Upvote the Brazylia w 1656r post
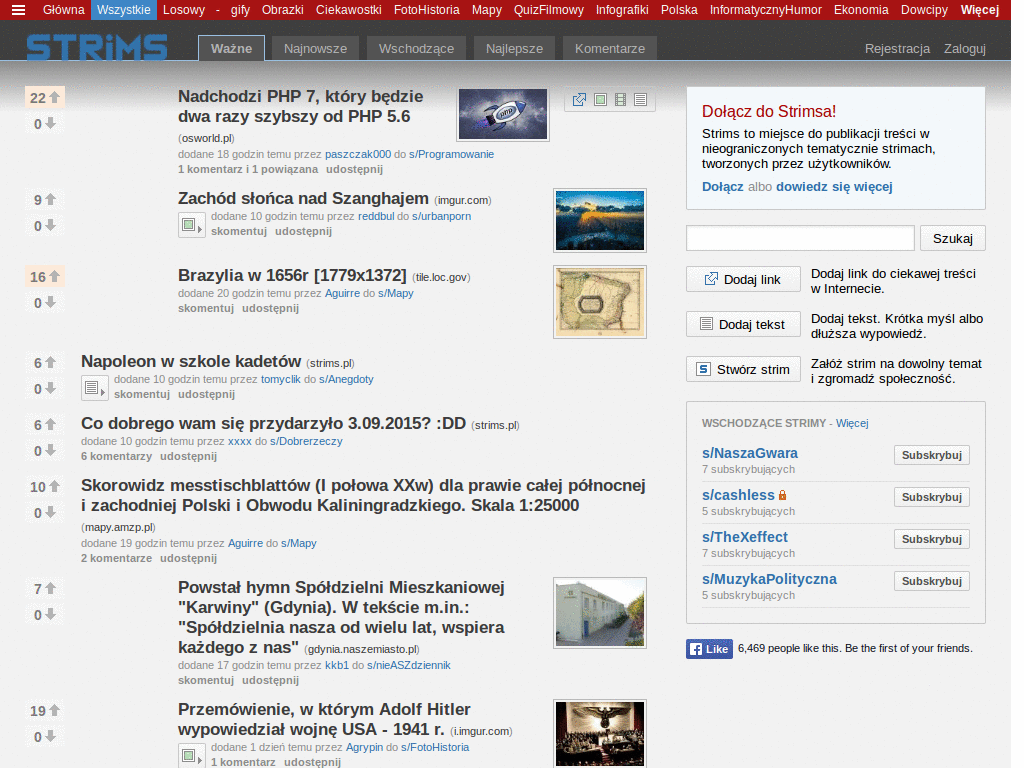Screen dimensions: 1024x768 pyautogui.click(x=55, y=276)
